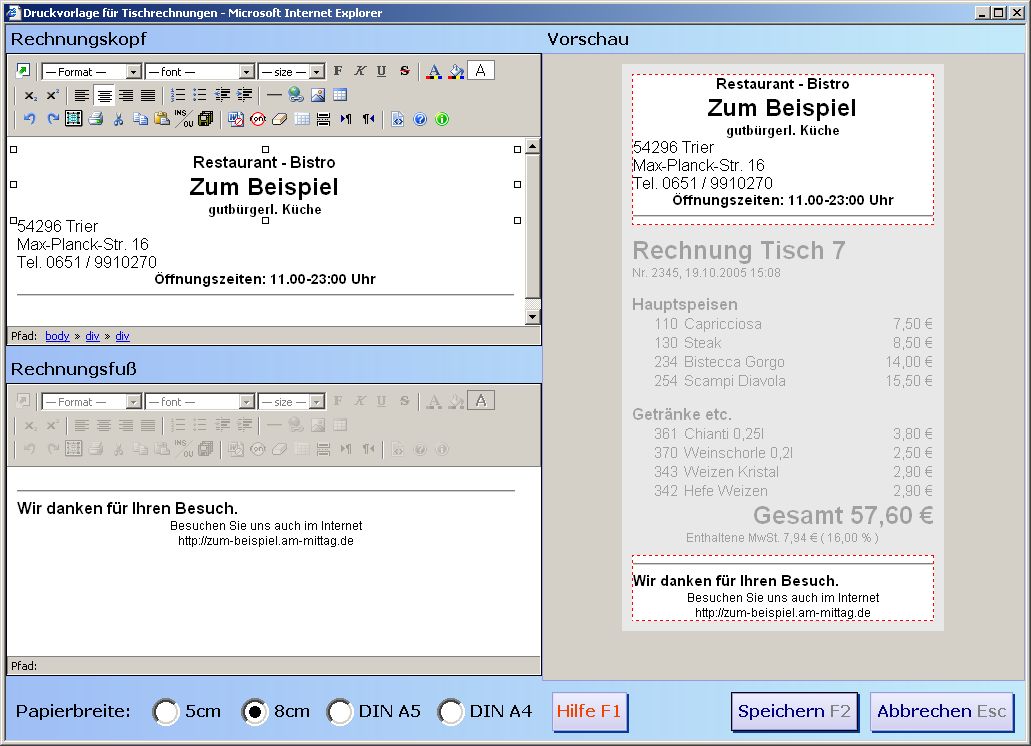Select the 5cm paper width option
The image size is (1031, 746).
coord(166,712)
